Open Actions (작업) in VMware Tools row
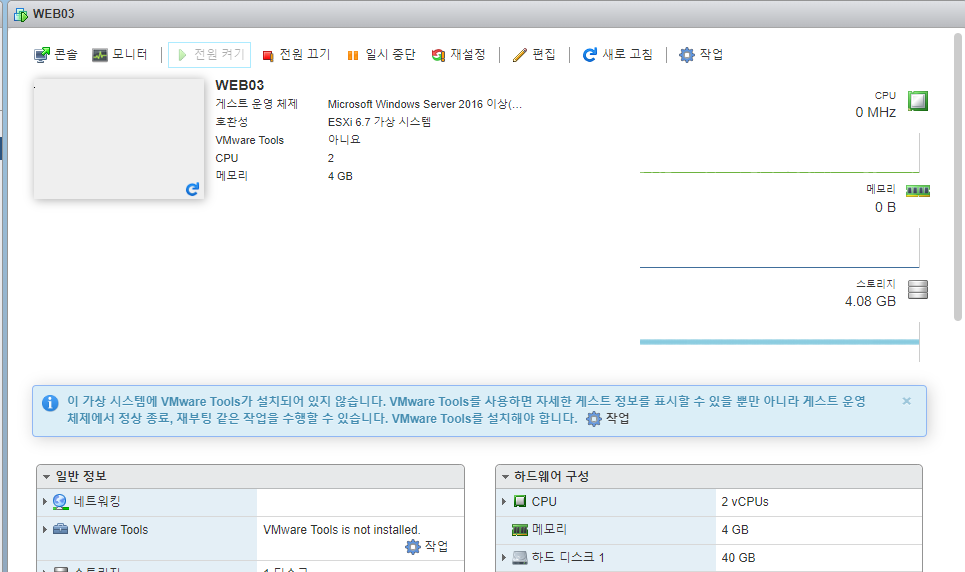 [x=427, y=546]
